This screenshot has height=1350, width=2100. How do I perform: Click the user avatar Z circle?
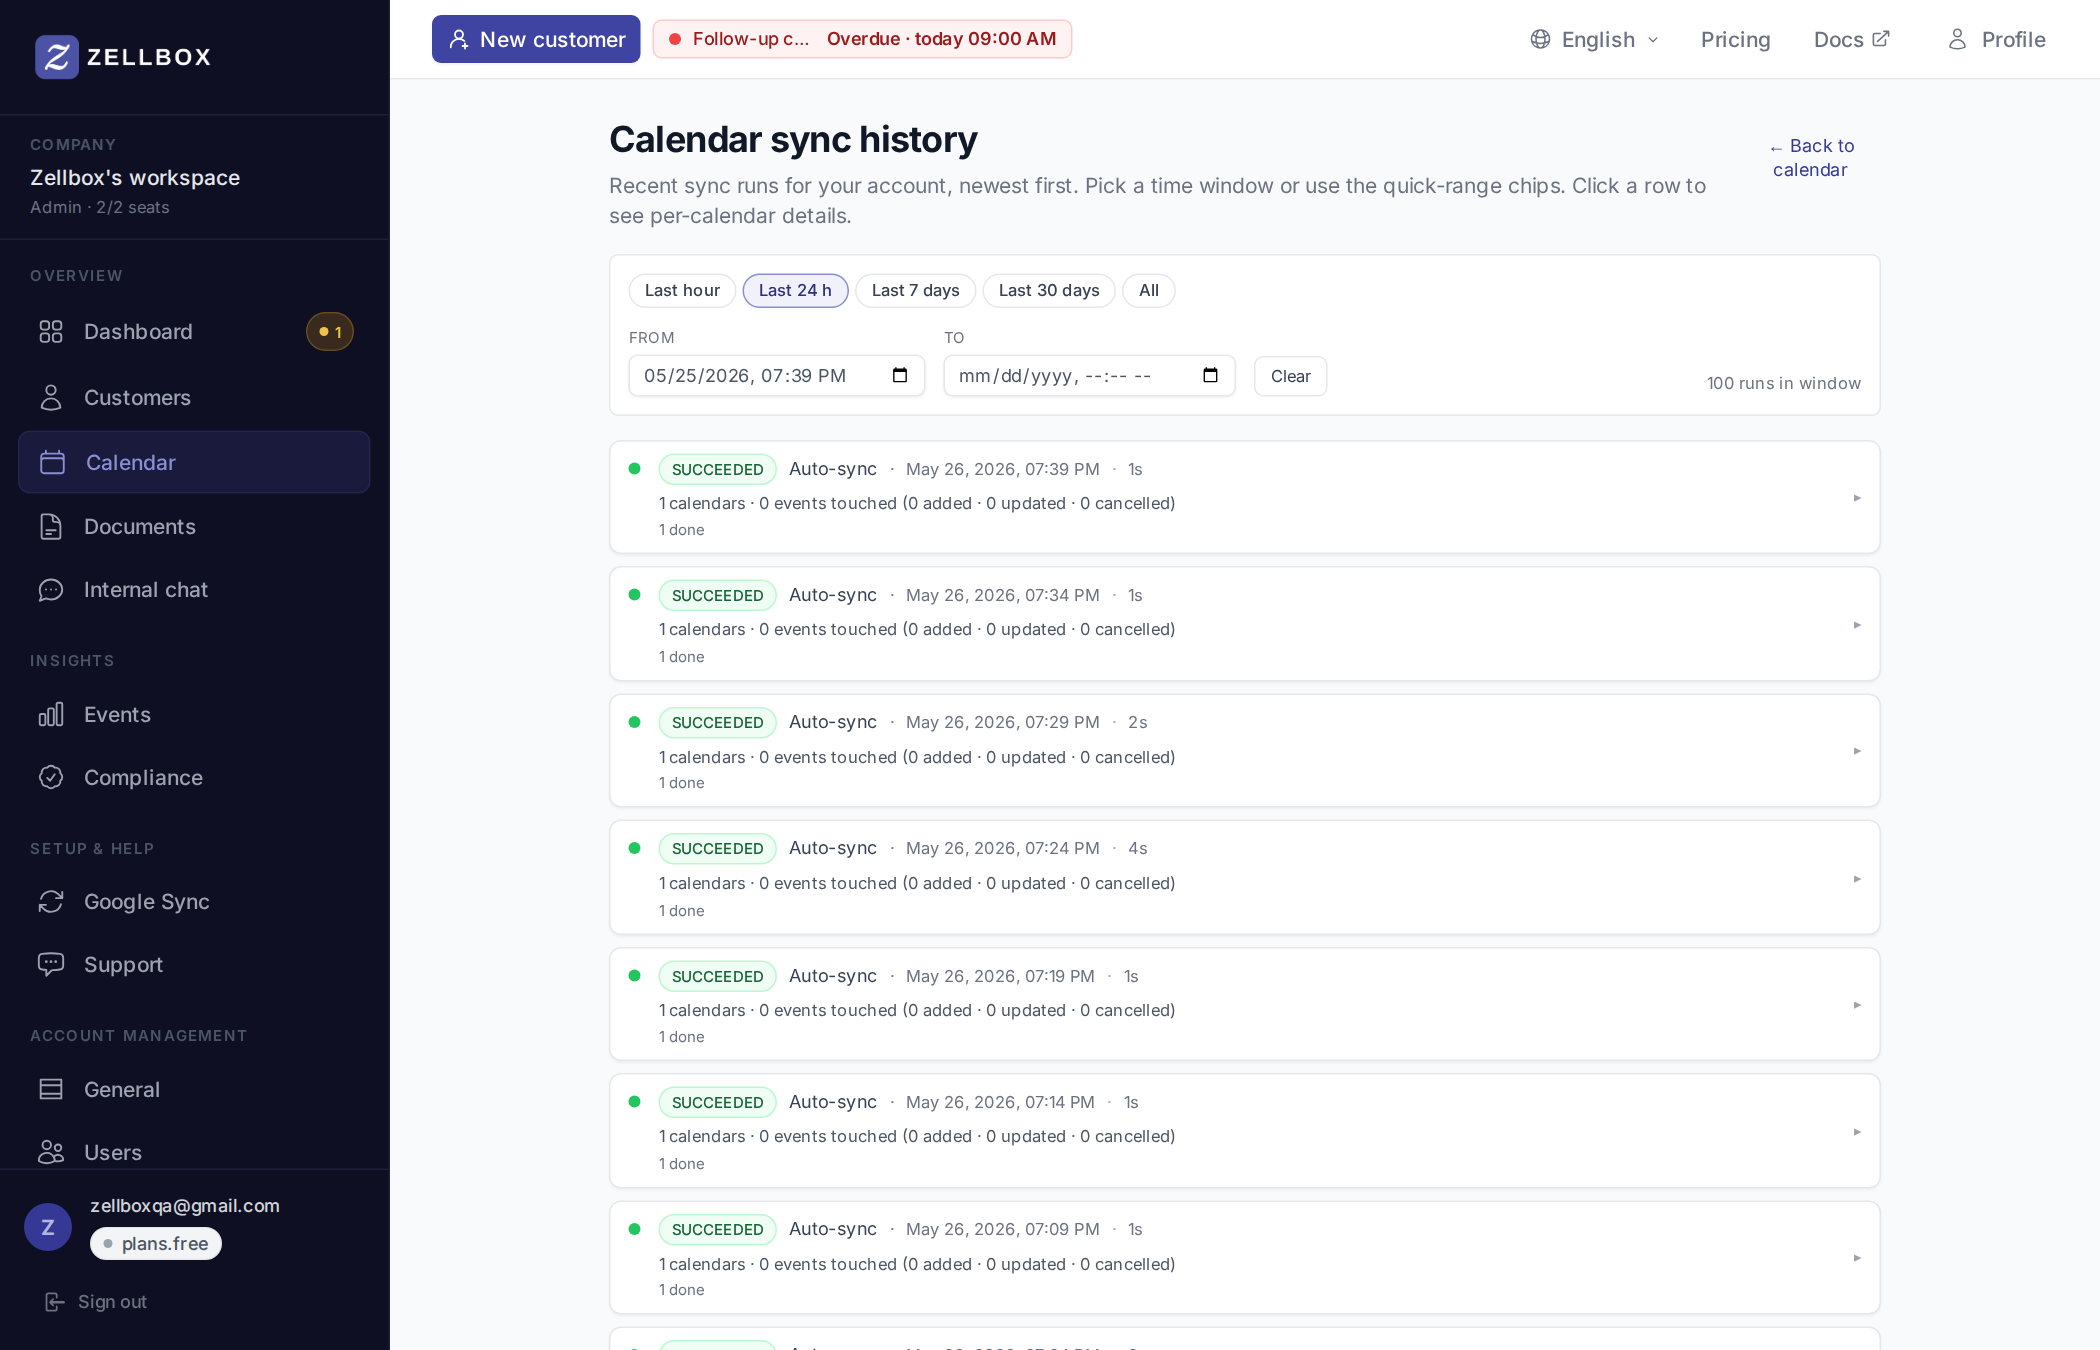point(48,1227)
